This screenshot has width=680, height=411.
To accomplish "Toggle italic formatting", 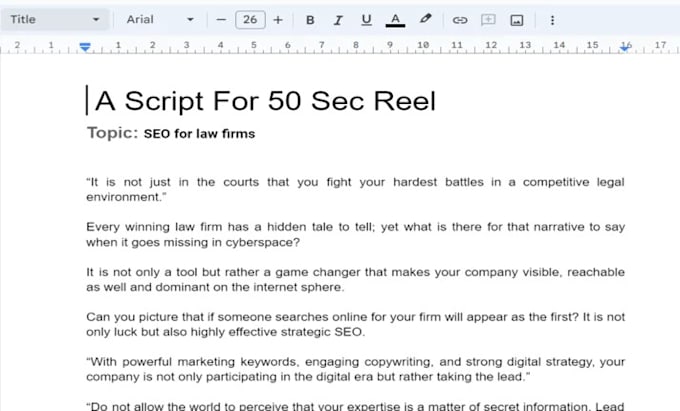I will point(338,19).
